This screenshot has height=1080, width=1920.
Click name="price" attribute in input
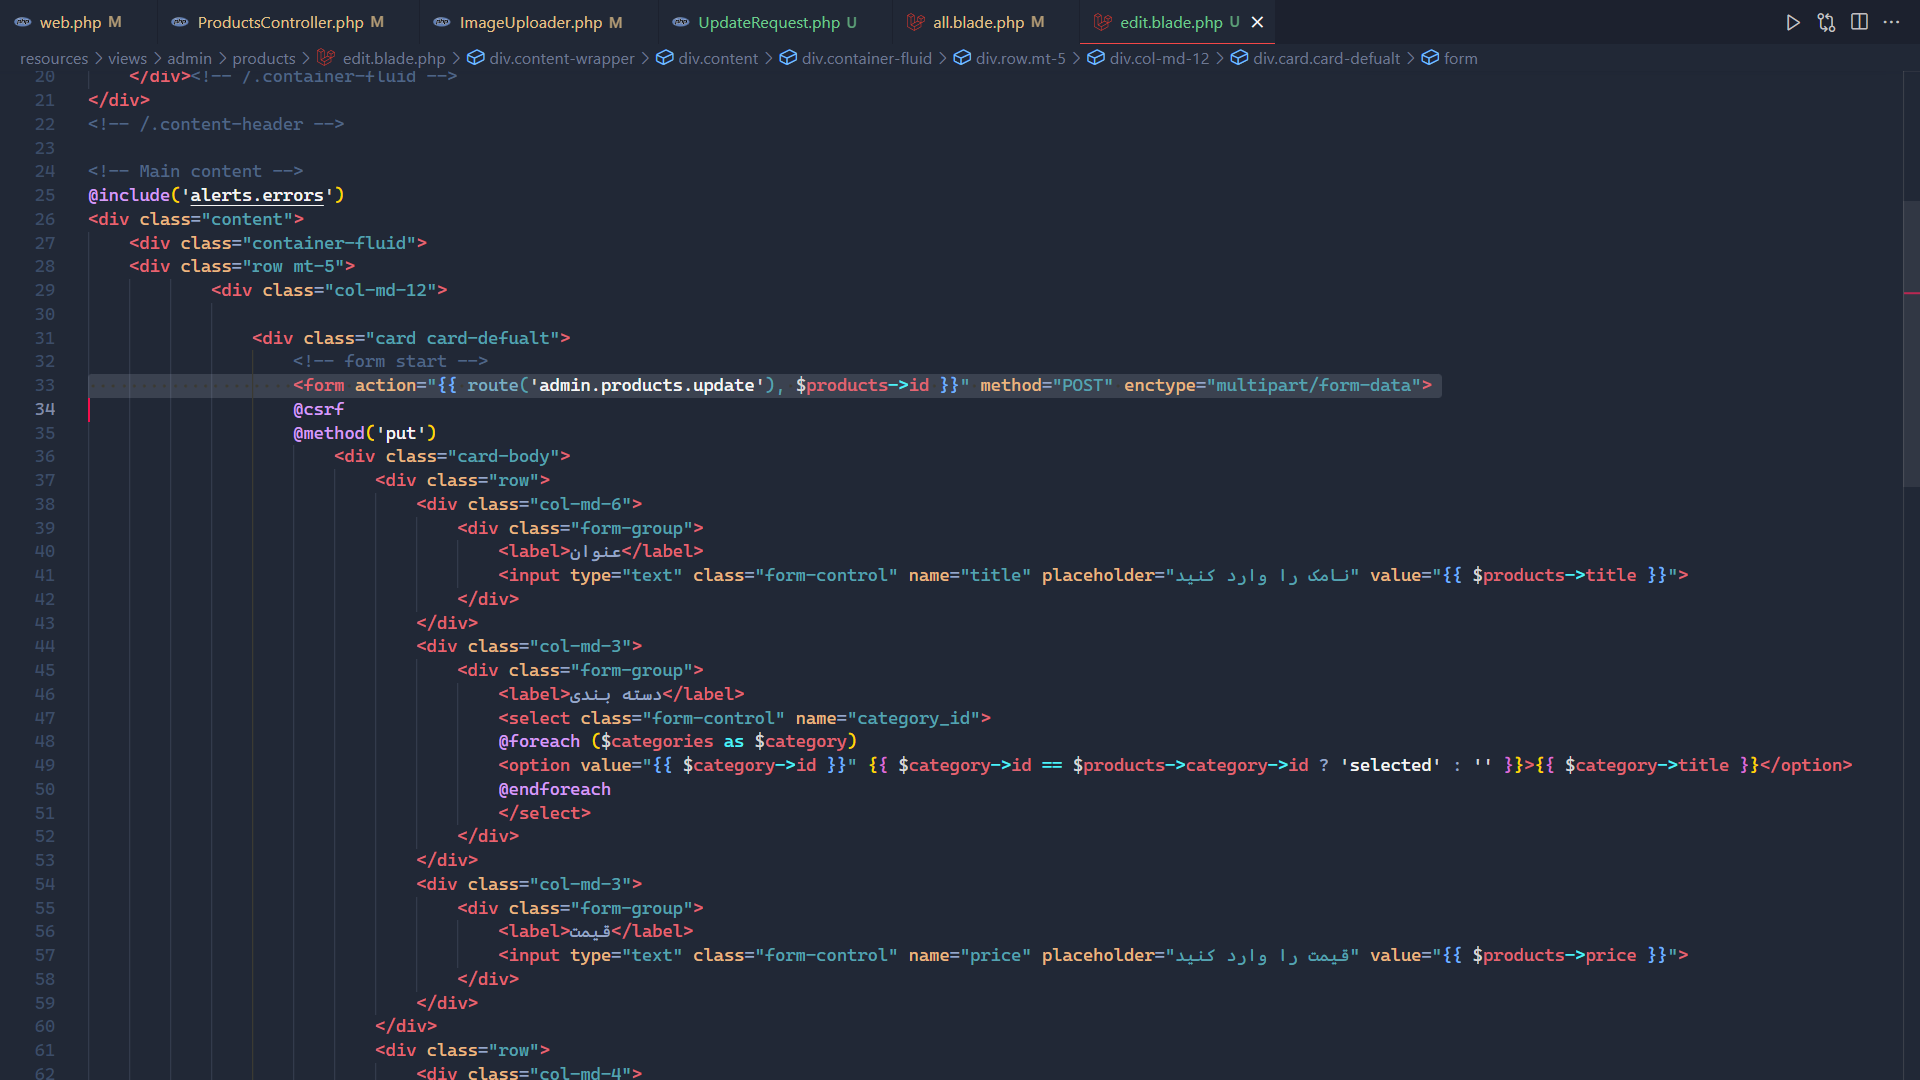(x=969, y=955)
